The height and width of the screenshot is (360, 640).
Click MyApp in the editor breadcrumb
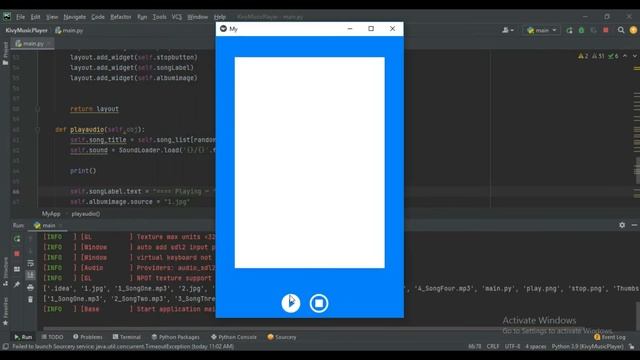[x=51, y=214]
